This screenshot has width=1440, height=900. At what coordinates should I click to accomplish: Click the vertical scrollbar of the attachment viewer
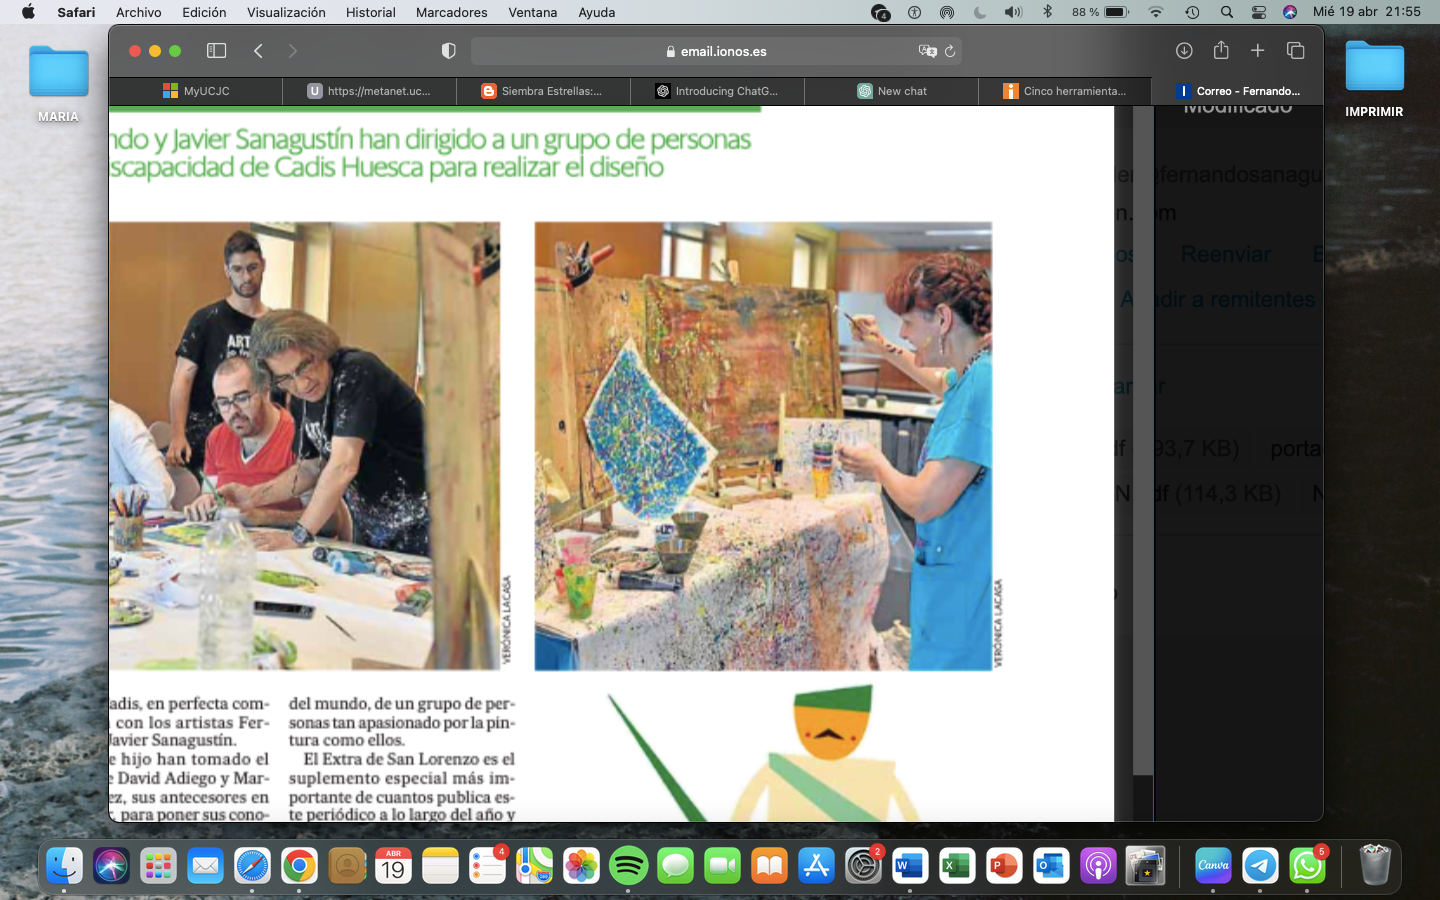pos(1143,440)
